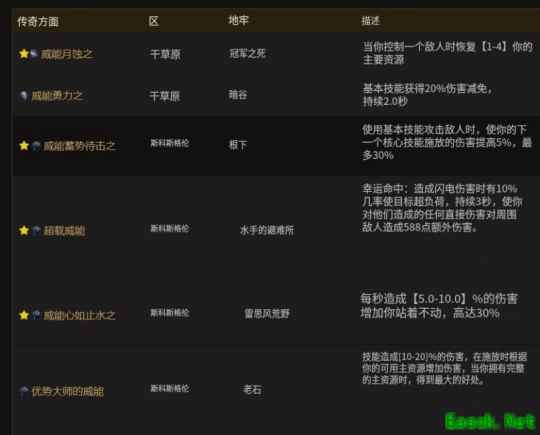Click the star icon beside 超载威能
540x435 pixels.
click(x=24, y=230)
